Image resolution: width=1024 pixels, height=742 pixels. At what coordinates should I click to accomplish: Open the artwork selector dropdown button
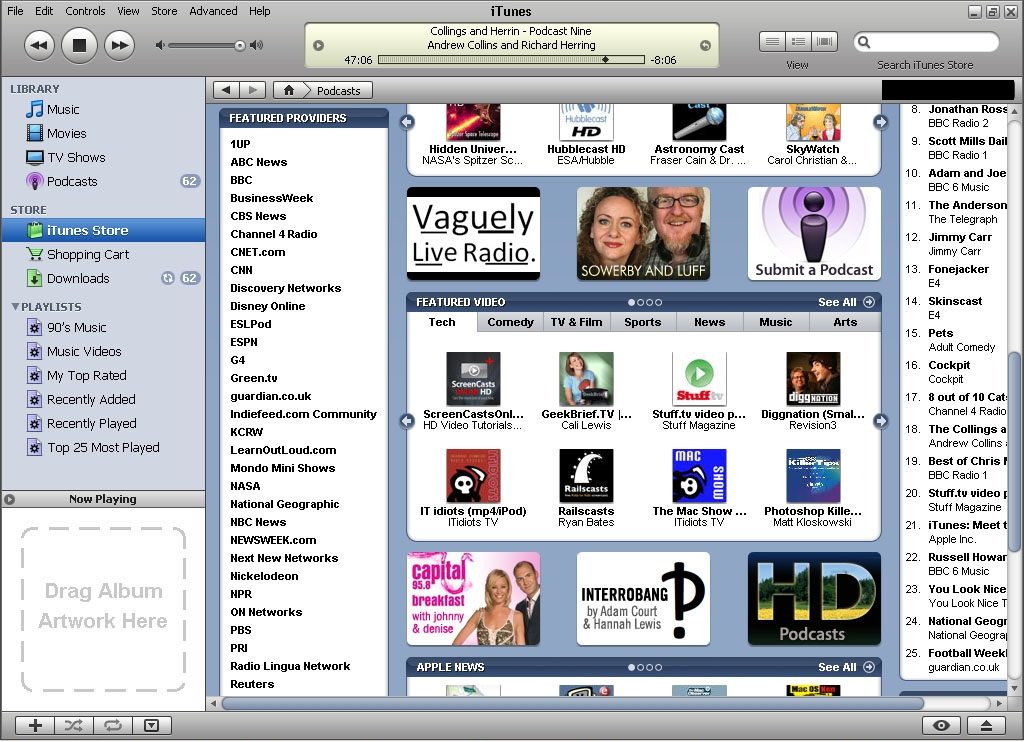152,725
